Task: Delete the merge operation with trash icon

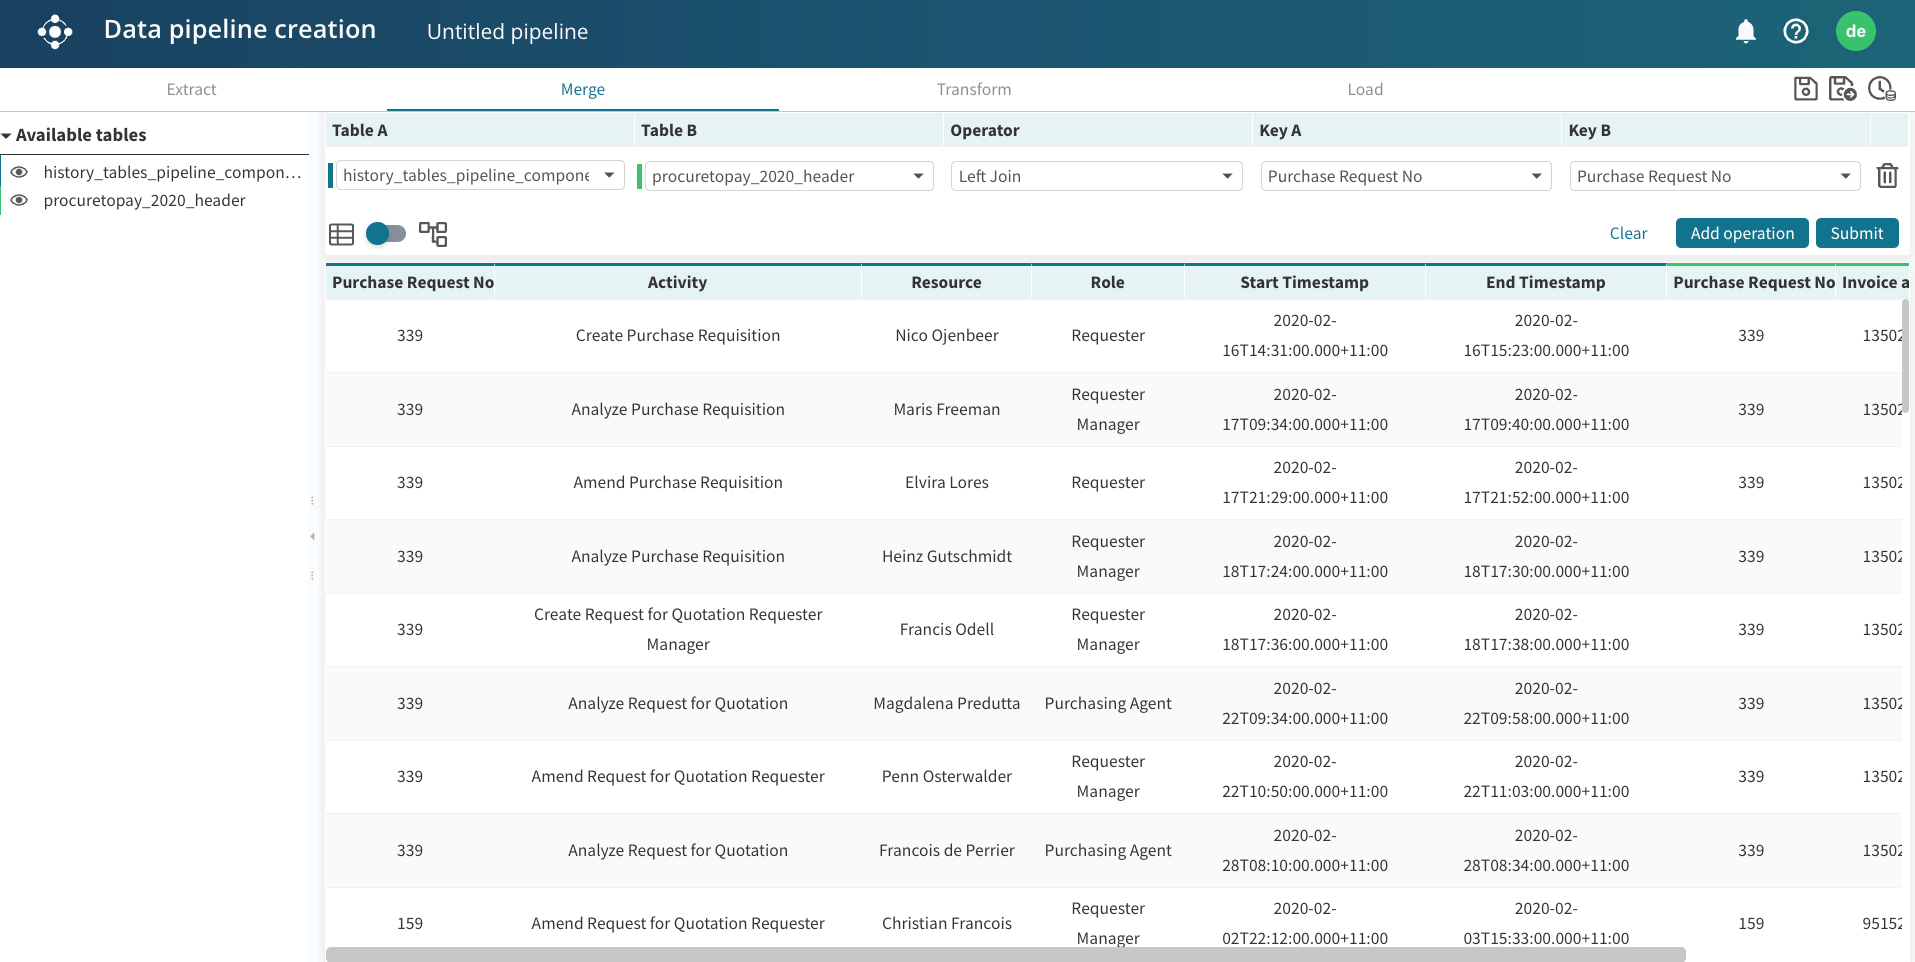Action: tap(1886, 176)
